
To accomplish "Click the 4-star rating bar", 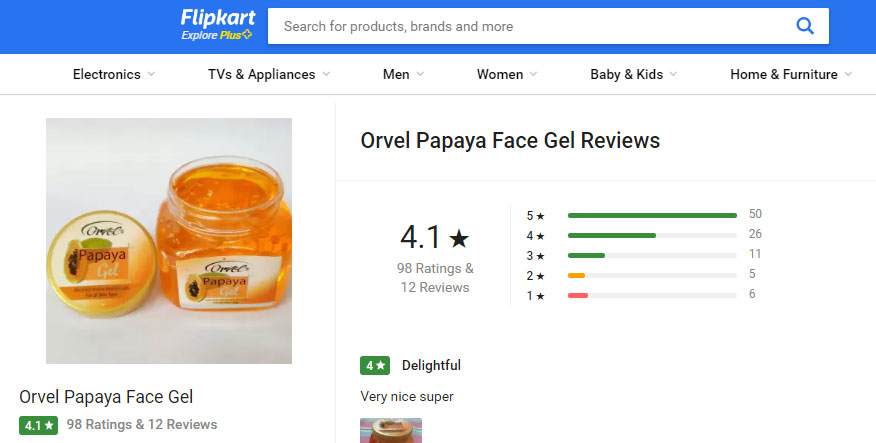I will (652, 235).
